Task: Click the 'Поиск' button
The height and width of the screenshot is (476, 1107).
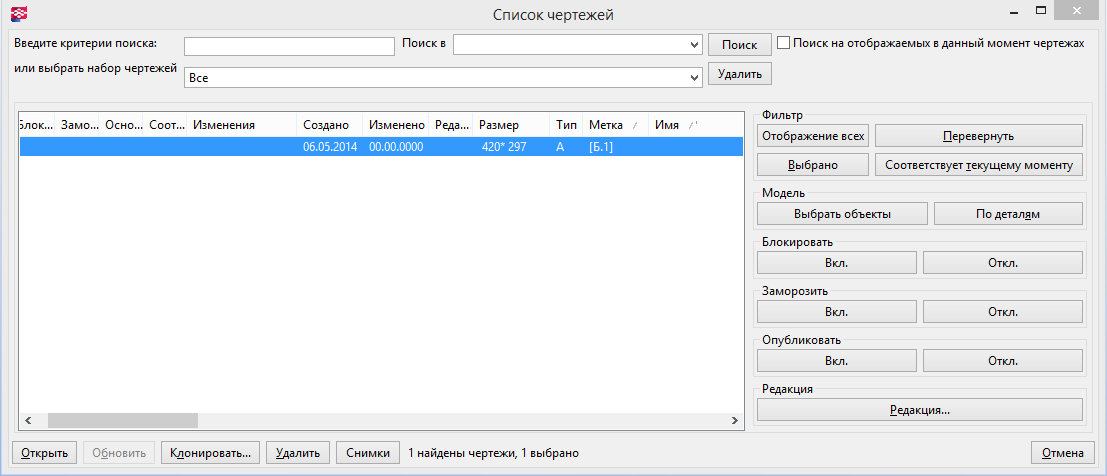Action: coord(739,44)
